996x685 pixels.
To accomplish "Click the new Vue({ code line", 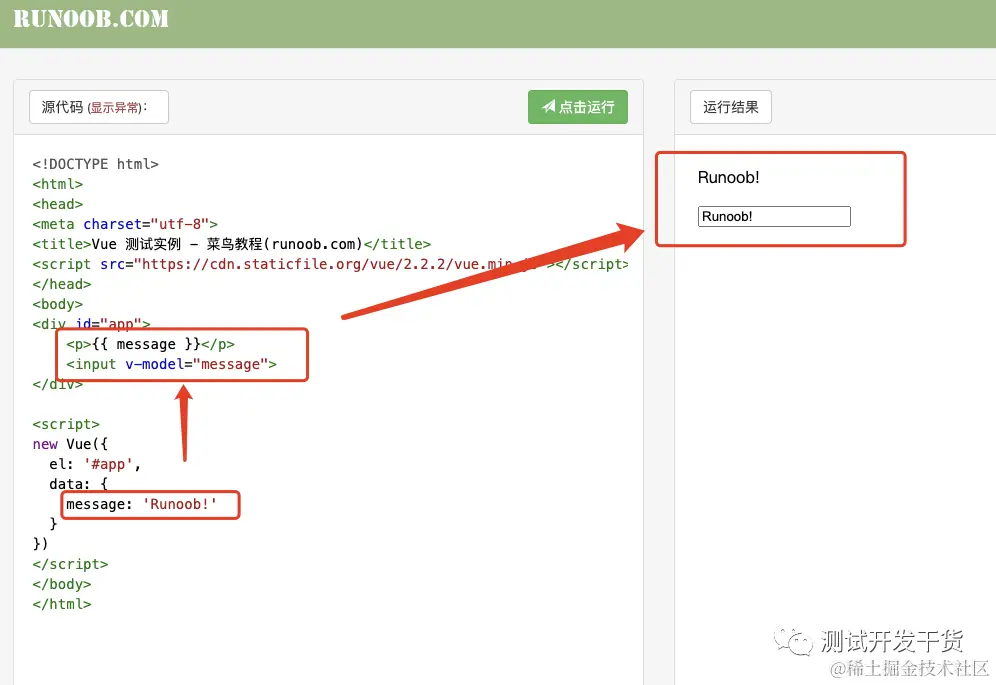I will tap(70, 444).
